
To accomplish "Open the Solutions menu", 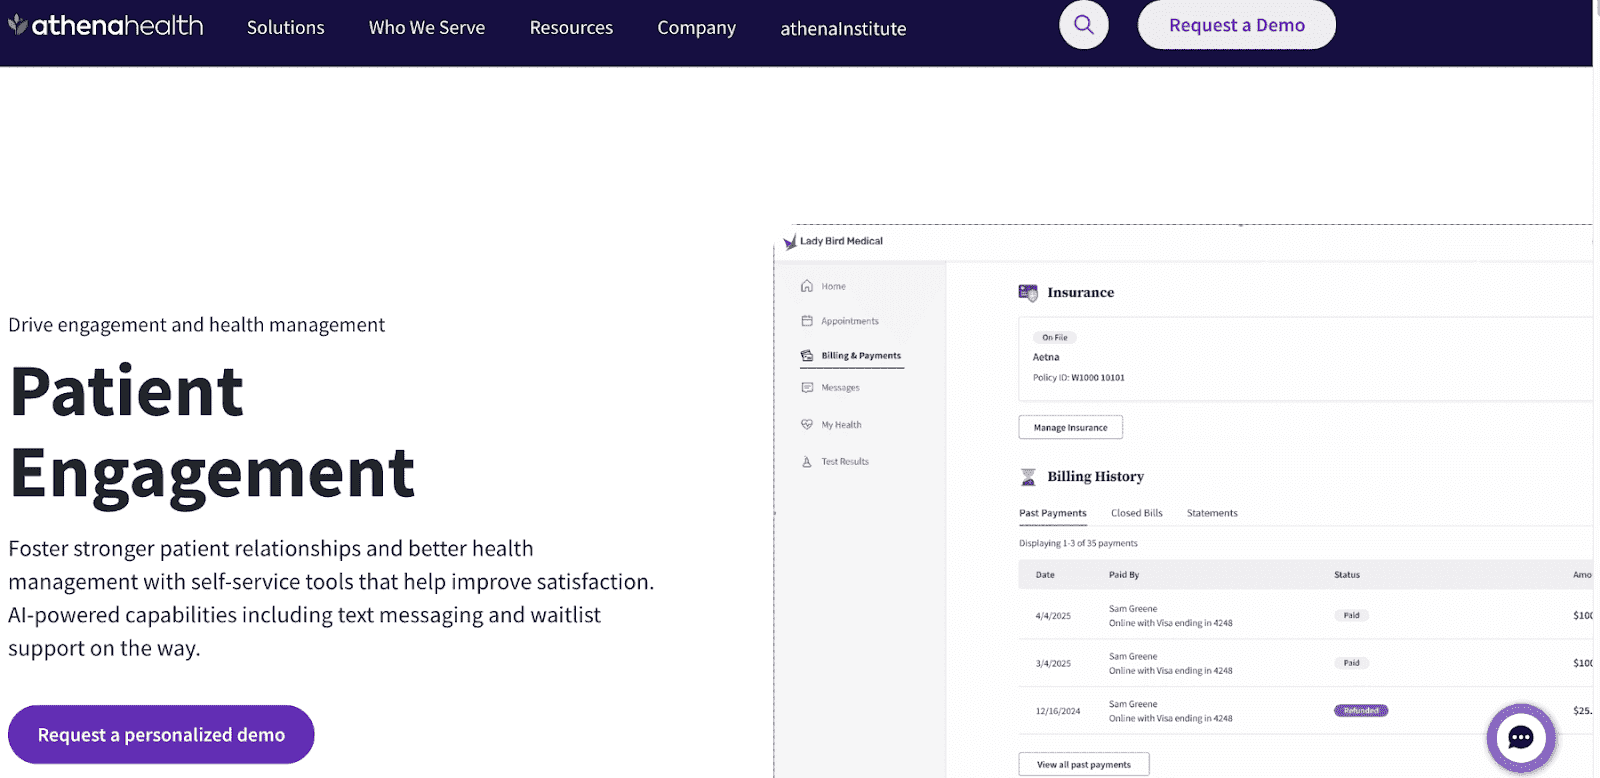I will (286, 28).
